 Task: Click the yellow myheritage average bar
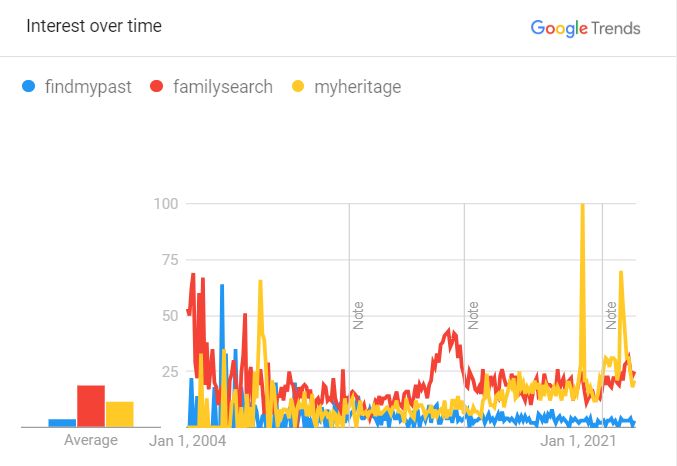120,414
